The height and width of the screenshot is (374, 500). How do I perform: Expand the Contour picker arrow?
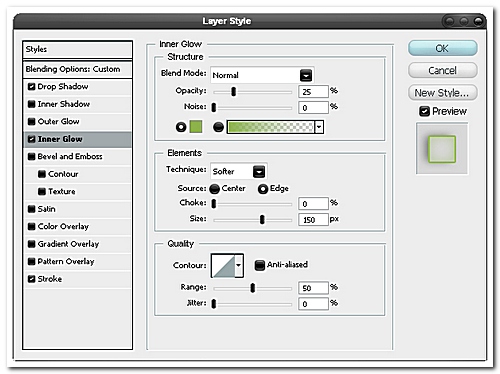coord(239,265)
